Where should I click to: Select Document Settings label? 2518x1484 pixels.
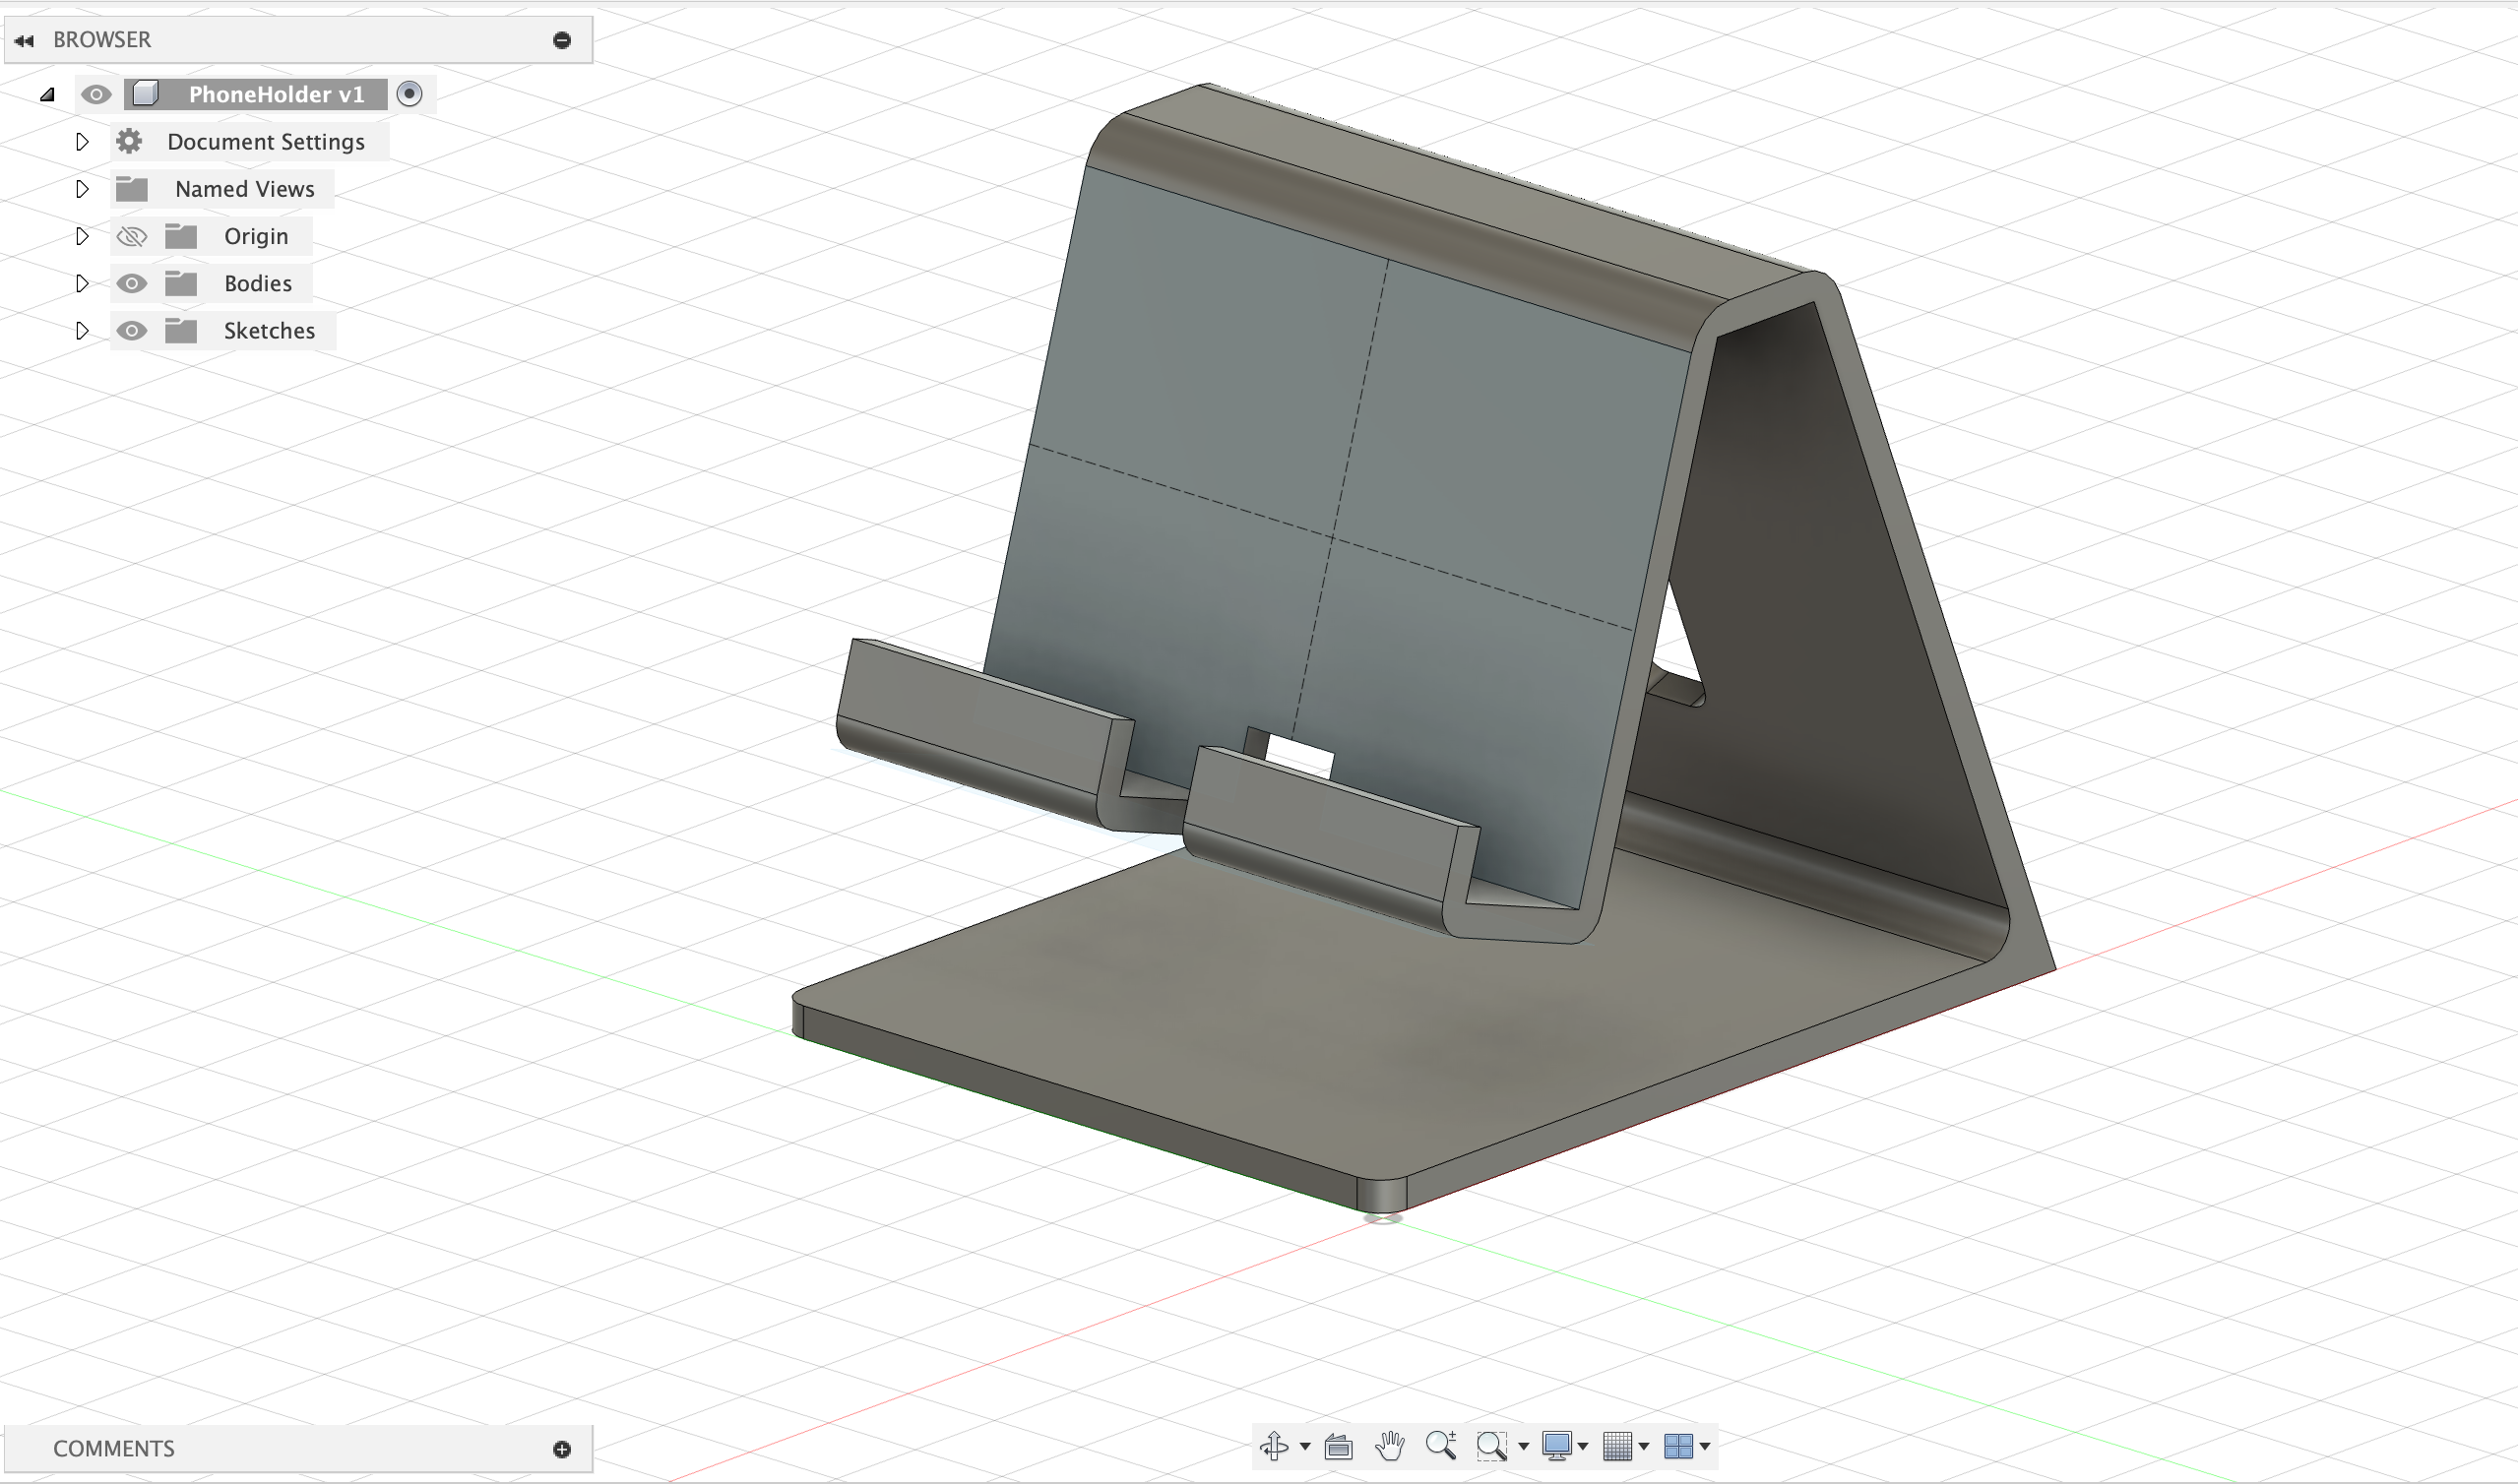pyautogui.click(x=266, y=142)
